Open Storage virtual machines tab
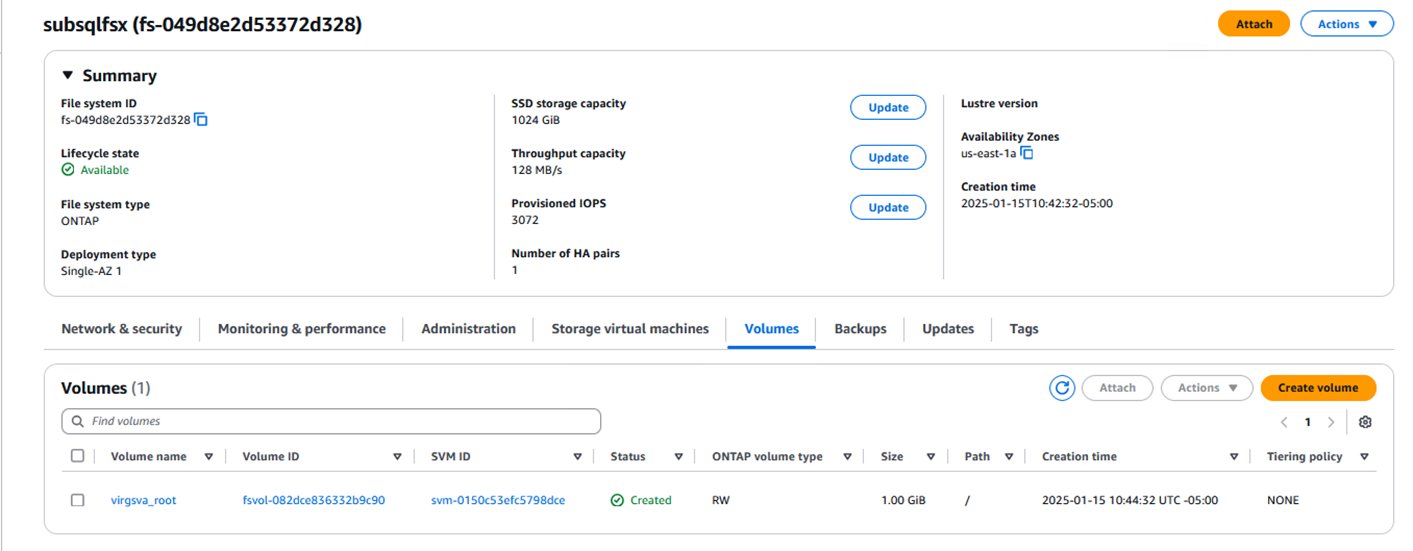The image size is (1413, 551). (630, 329)
